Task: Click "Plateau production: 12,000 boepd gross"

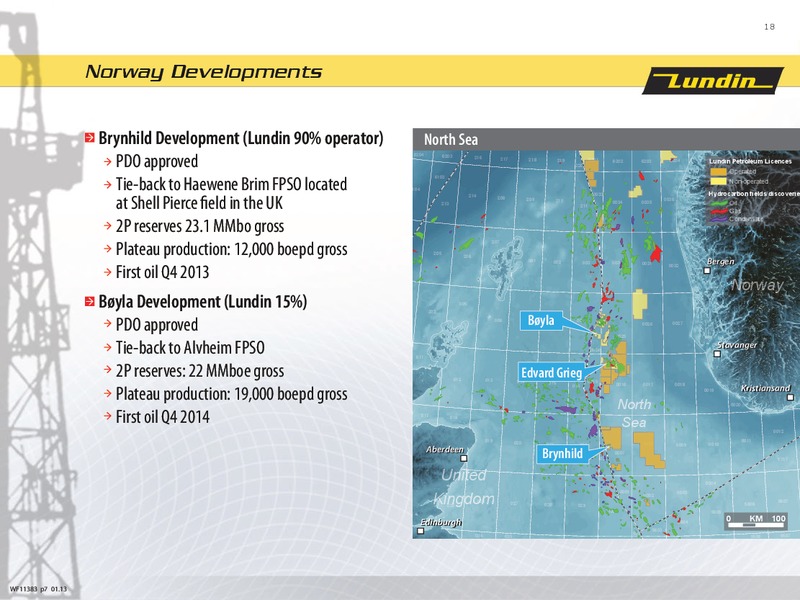Action: [232, 249]
